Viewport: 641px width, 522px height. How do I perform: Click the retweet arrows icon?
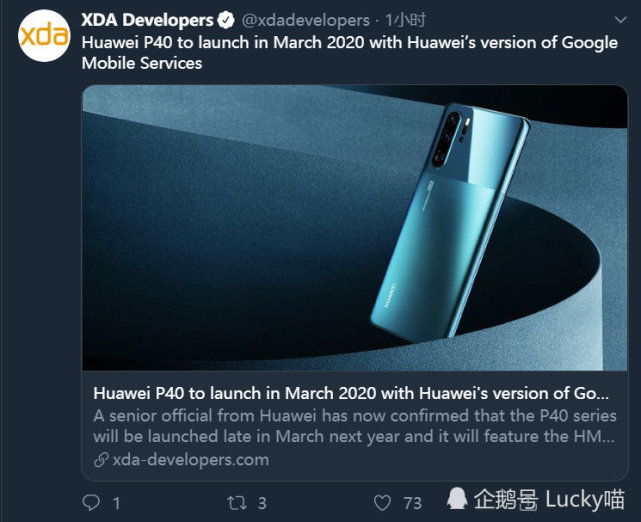pos(237,503)
